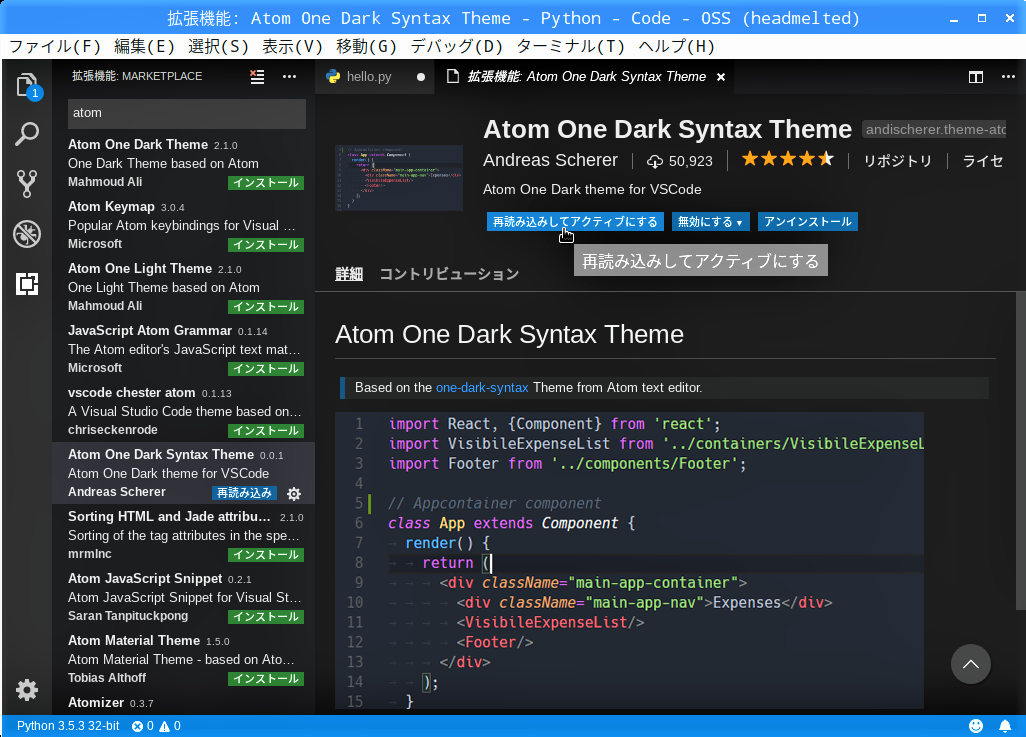Open the partially shown ライセ license link
This screenshot has height=737, width=1026.
[982, 161]
